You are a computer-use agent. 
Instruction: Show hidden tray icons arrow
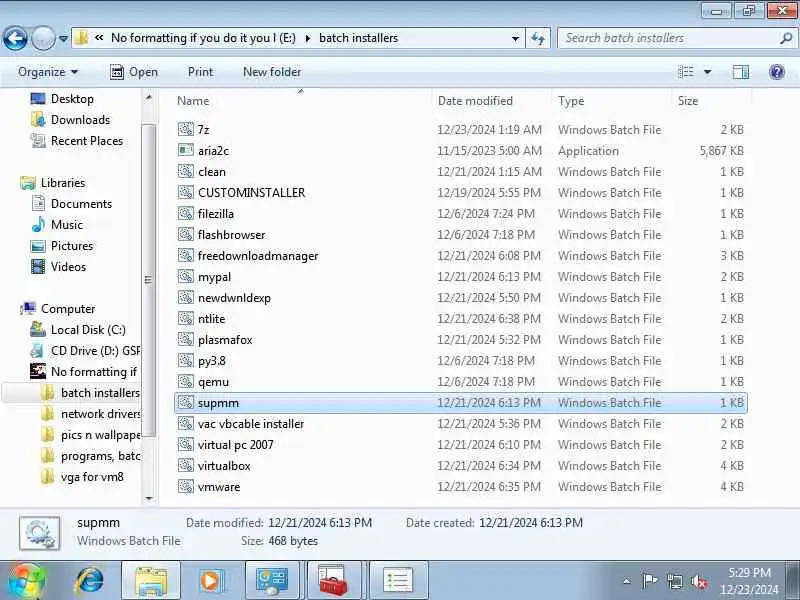(627, 581)
